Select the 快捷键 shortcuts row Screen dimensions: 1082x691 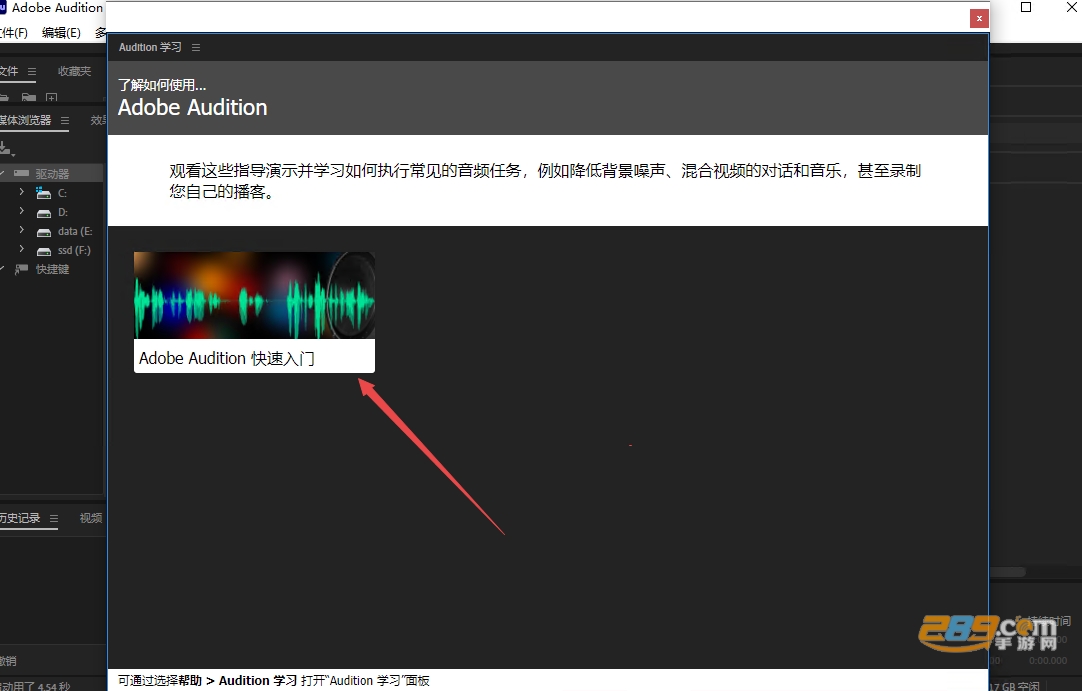tap(52, 269)
